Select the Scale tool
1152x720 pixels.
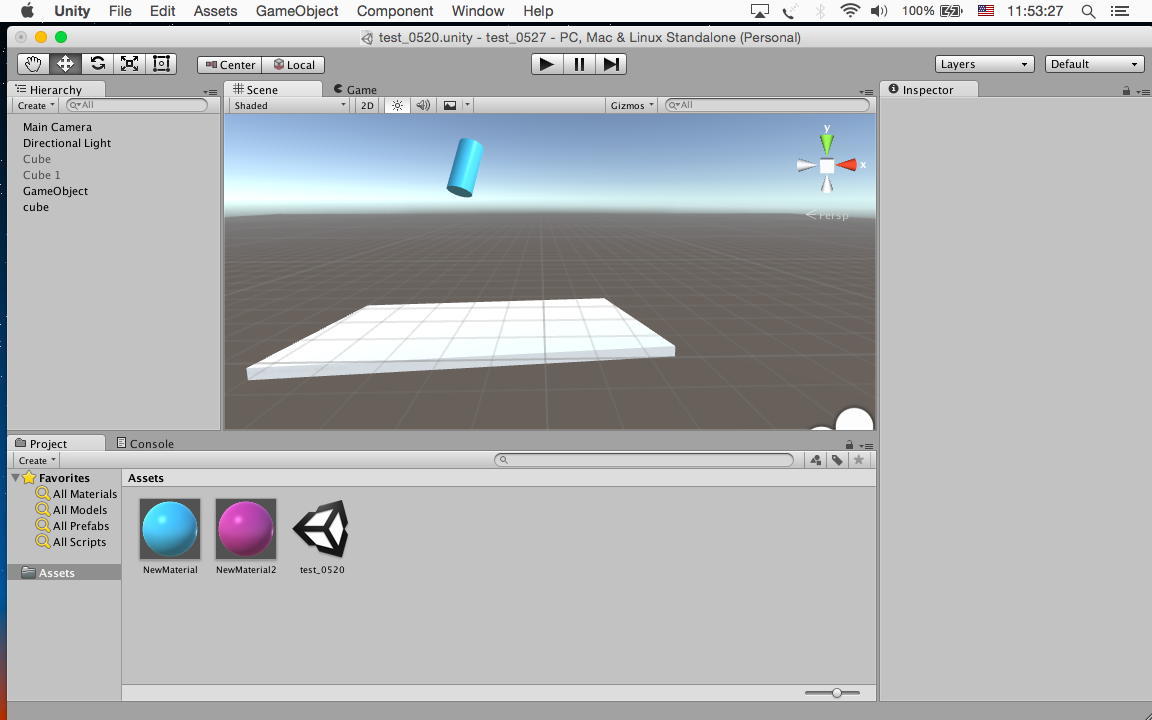(x=129, y=64)
